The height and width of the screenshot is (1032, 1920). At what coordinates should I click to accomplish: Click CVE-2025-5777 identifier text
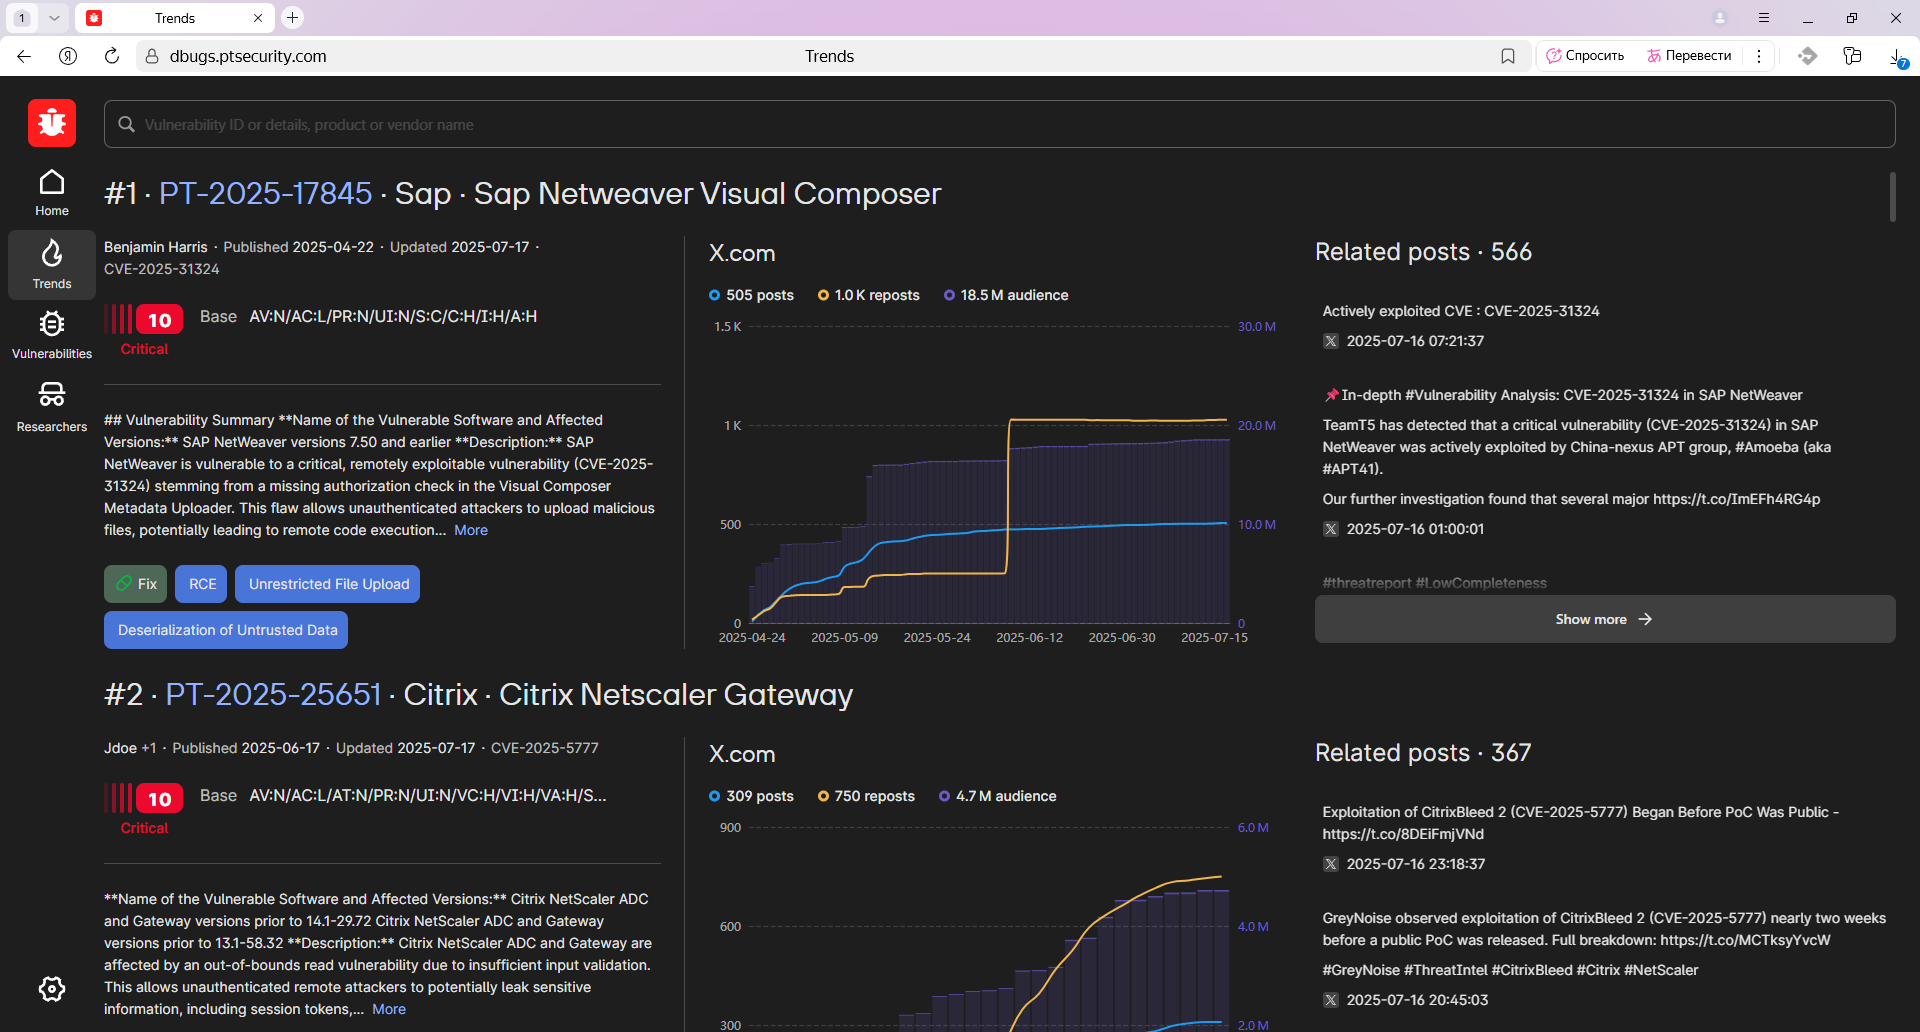(544, 748)
